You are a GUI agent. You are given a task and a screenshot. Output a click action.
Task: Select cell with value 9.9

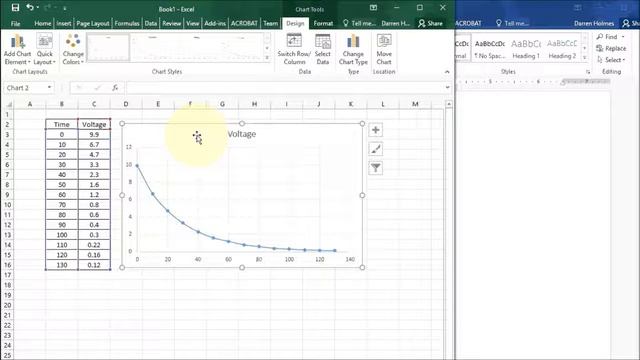(94, 134)
